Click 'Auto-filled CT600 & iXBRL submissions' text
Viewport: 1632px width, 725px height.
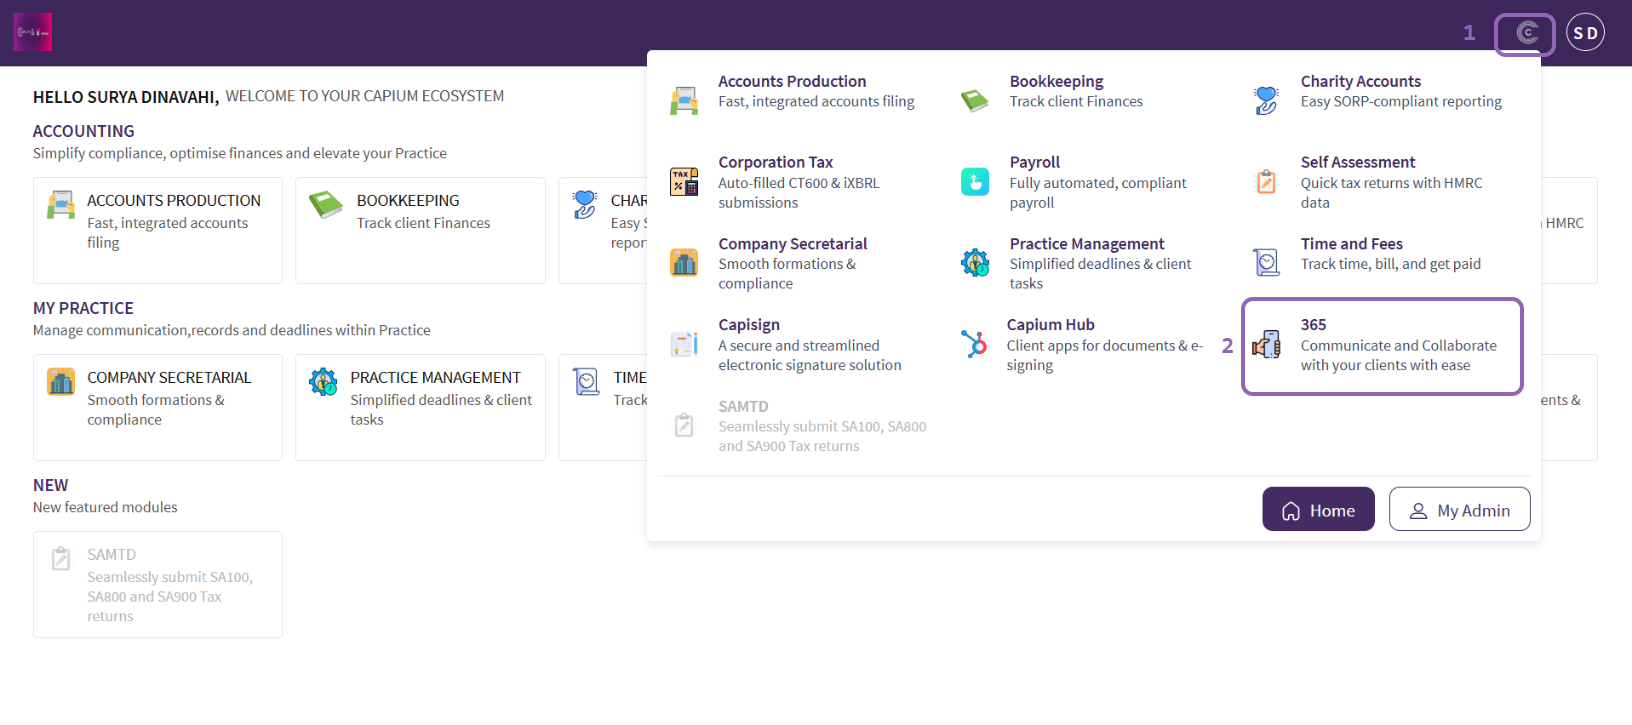(x=799, y=193)
